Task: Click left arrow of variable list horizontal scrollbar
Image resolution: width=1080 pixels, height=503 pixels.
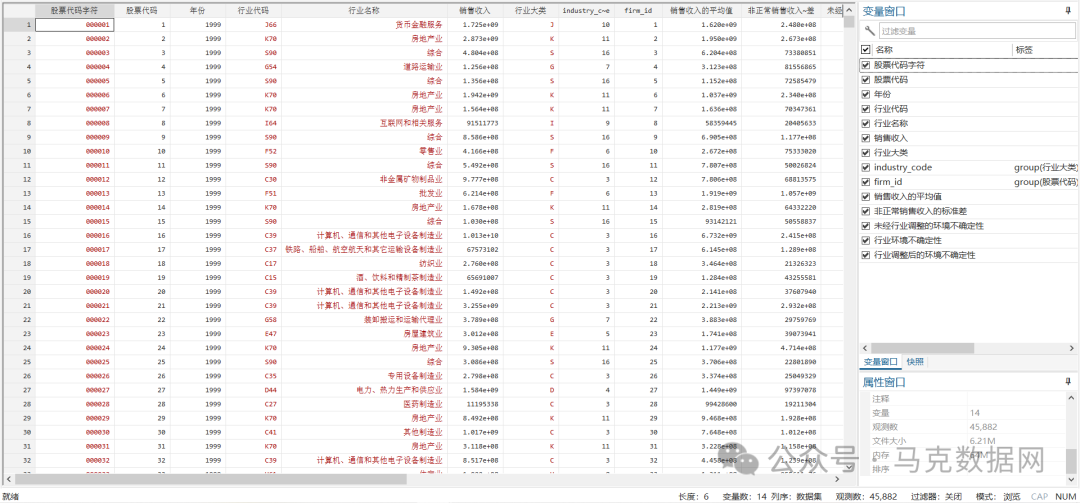Action: (865, 349)
